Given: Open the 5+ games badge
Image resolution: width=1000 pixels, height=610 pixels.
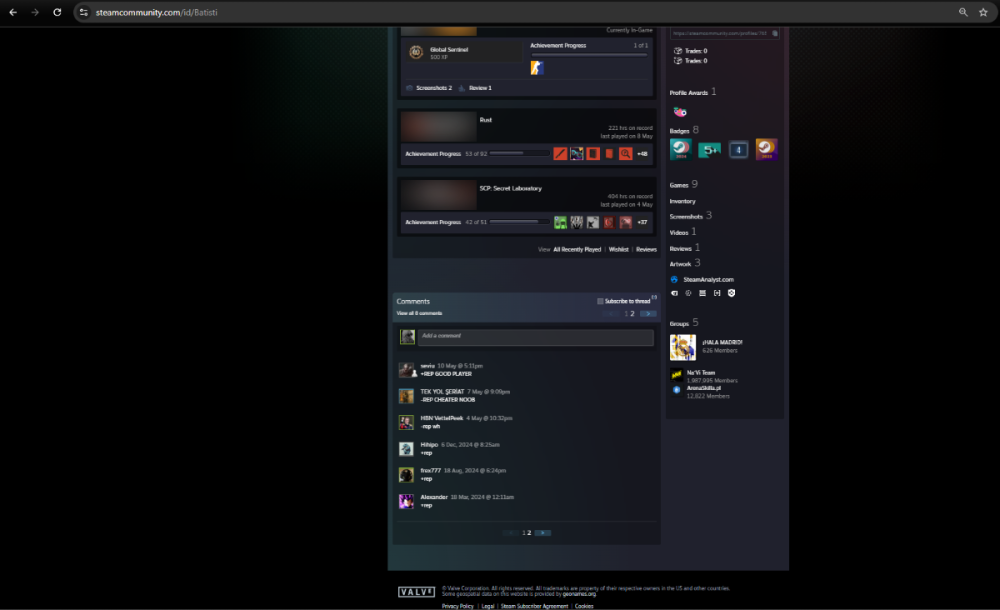Looking at the screenshot, I should click(x=709, y=150).
